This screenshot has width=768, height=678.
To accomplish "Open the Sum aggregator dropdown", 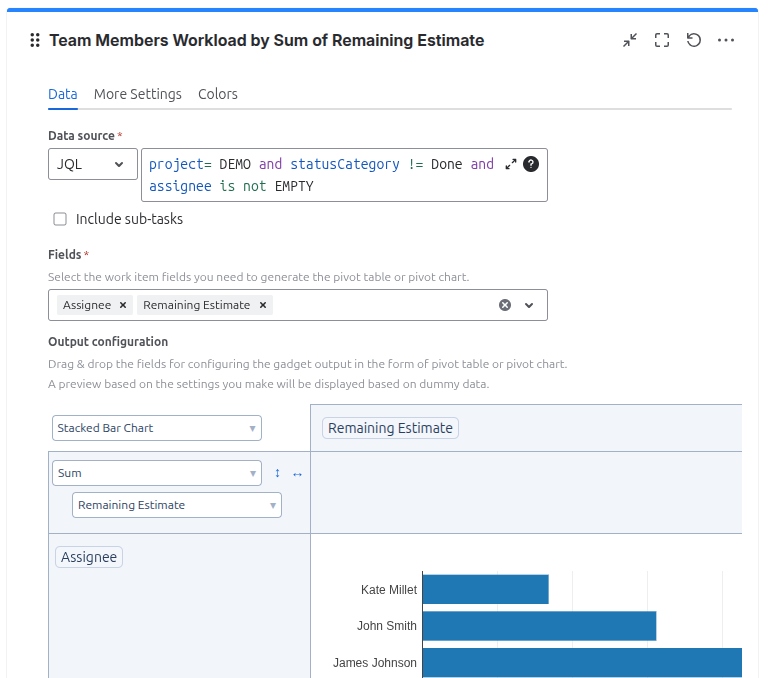I will pyautogui.click(x=156, y=473).
